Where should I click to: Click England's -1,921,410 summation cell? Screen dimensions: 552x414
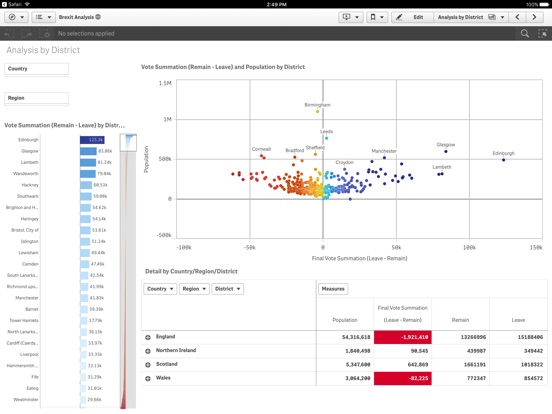tap(402, 337)
